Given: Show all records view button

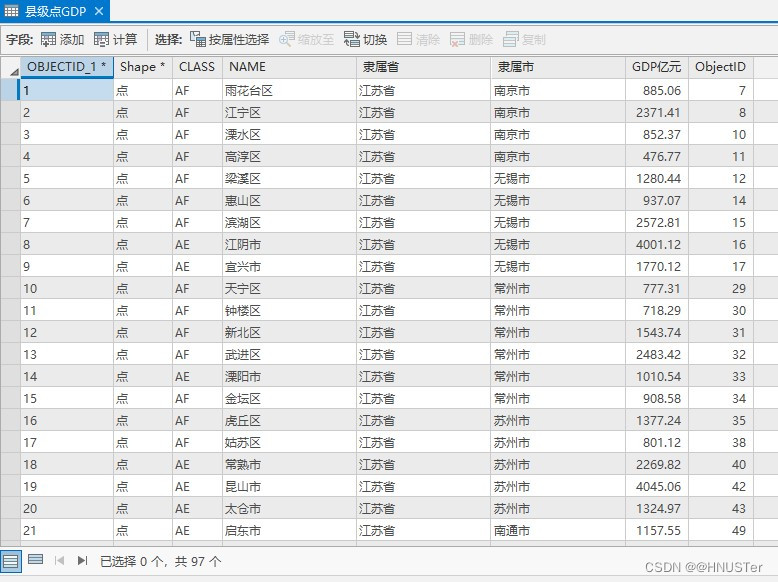Looking at the screenshot, I should 10,562.
